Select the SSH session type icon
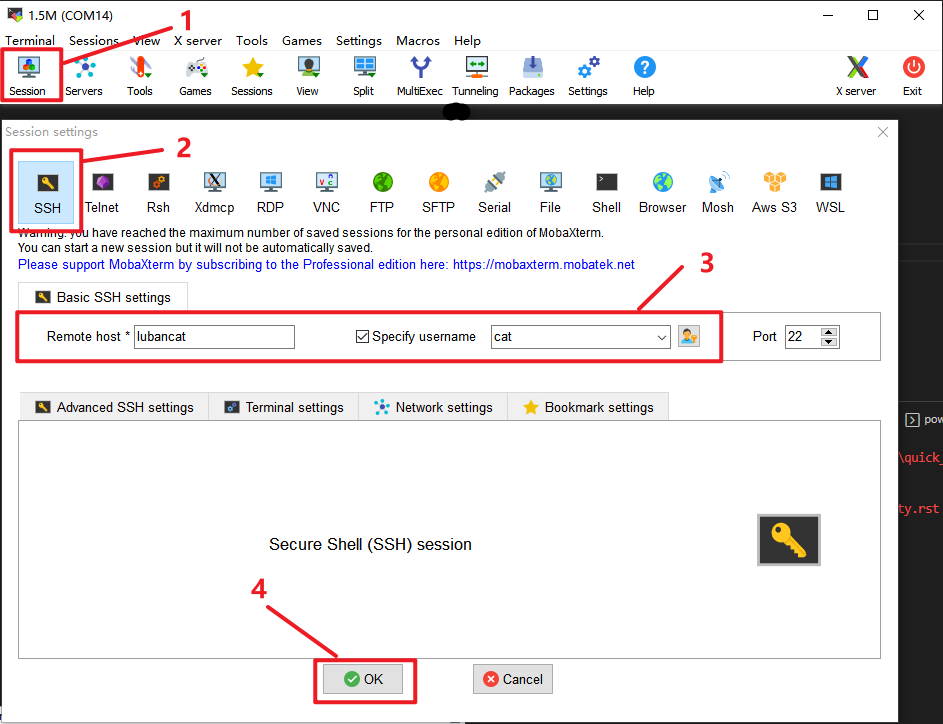 (47, 191)
